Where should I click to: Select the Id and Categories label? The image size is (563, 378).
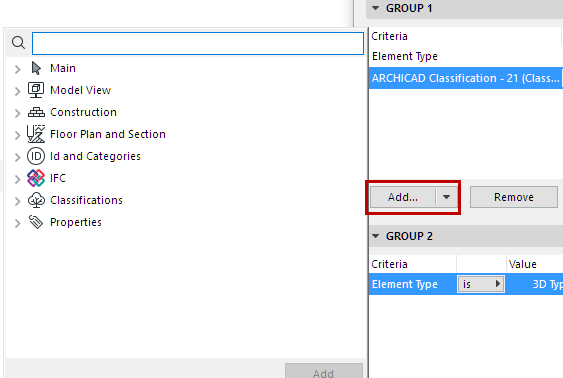click(95, 156)
